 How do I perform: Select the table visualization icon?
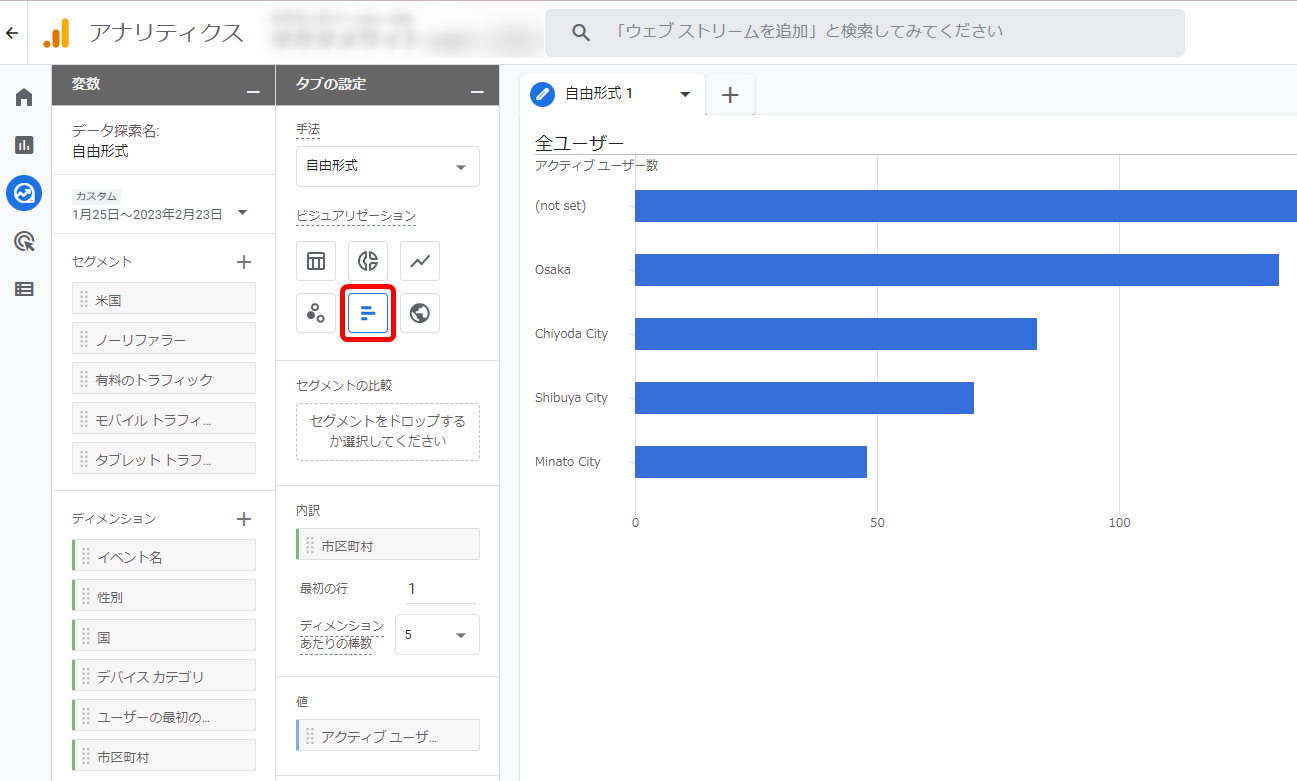pos(316,261)
